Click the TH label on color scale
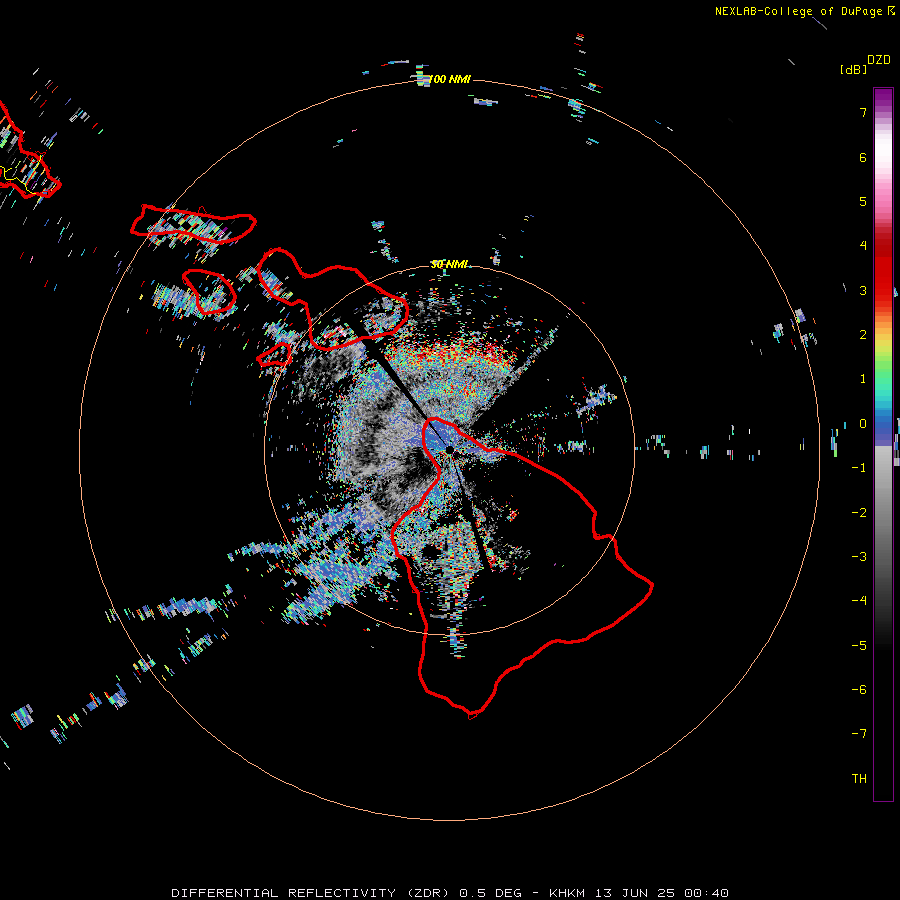This screenshot has height=900, width=900. (x=859, y=778)
